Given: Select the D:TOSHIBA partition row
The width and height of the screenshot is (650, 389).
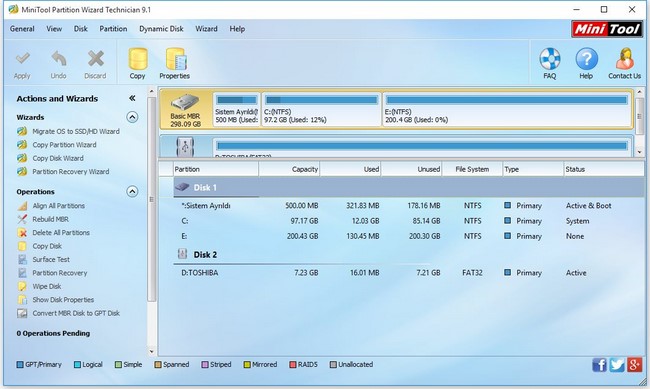Looking at the screenshot, I should click(409, 273).
